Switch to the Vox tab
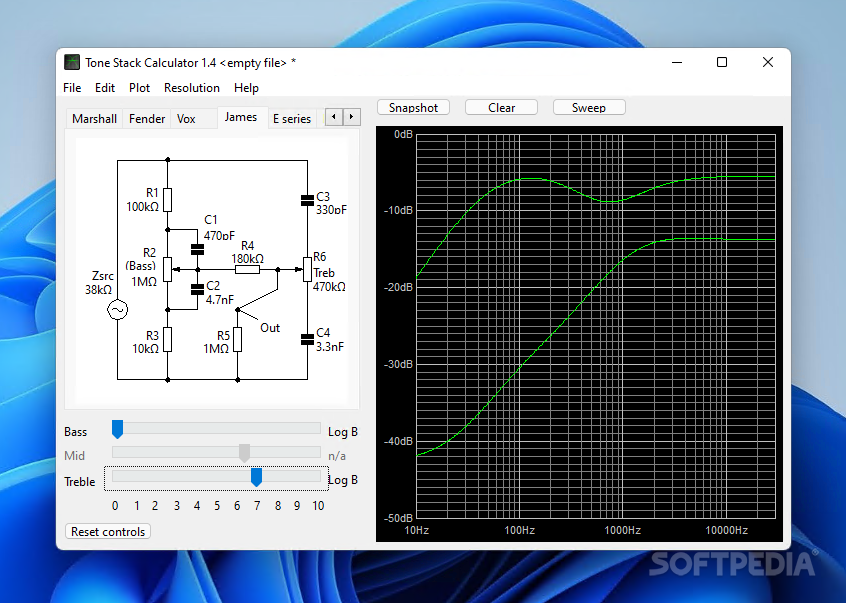 coord(186,119)
